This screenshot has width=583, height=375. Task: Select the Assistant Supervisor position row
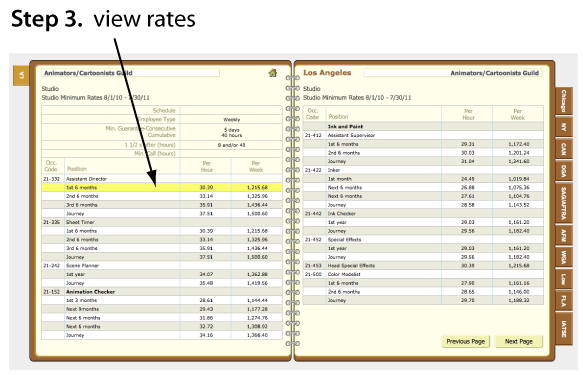[x=423, y=135]
